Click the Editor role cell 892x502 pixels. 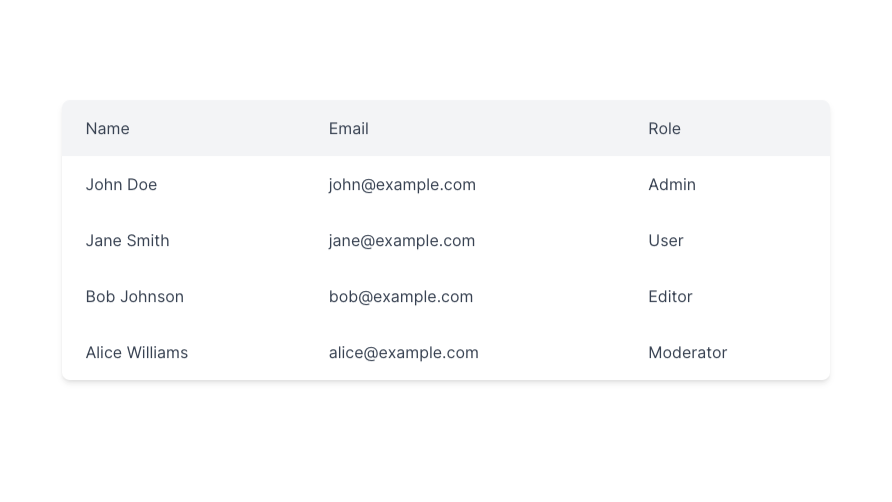[670, 297]
